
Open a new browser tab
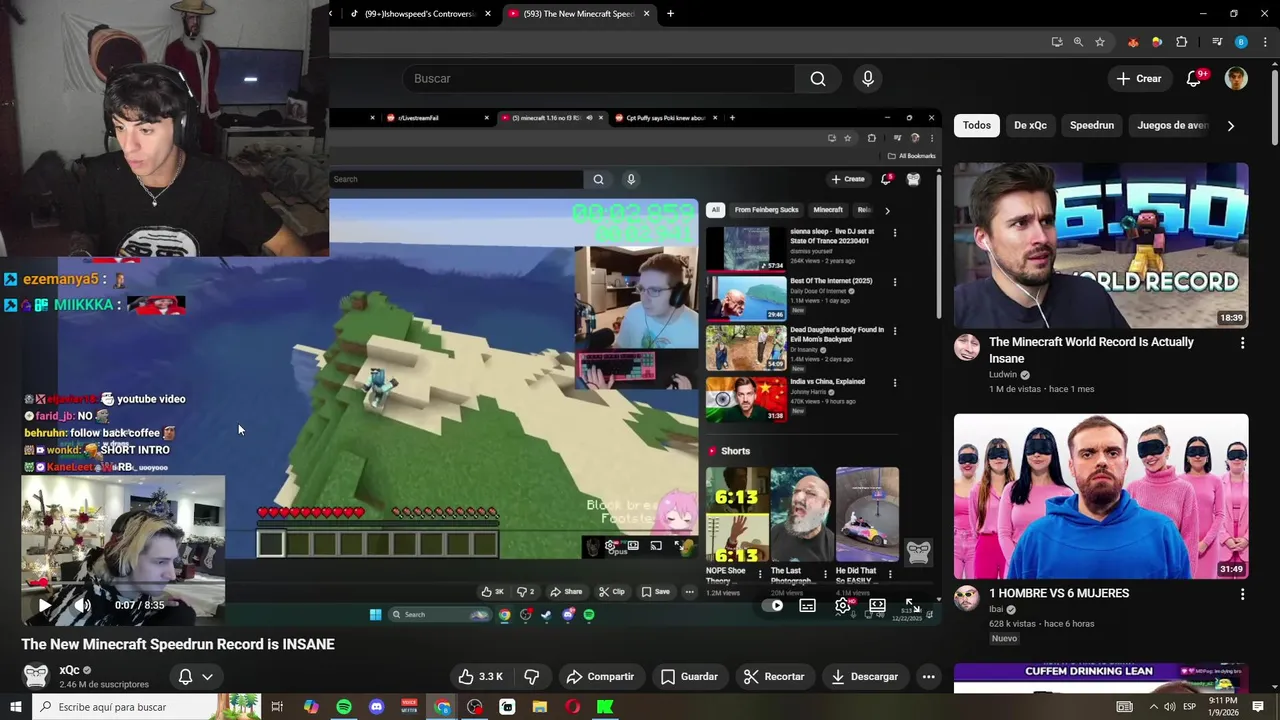coord(670,14)
